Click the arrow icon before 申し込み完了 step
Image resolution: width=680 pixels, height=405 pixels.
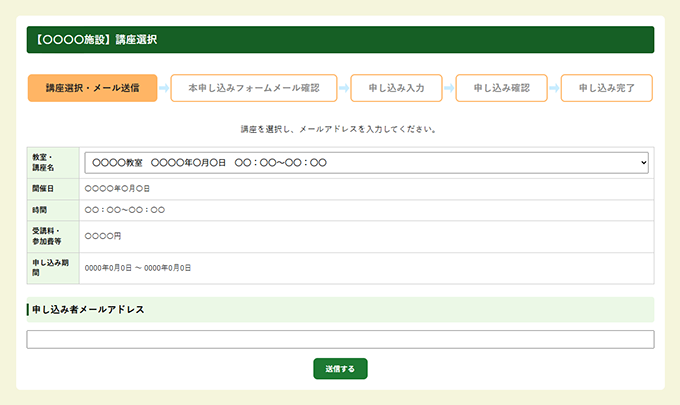click(554, 88)
